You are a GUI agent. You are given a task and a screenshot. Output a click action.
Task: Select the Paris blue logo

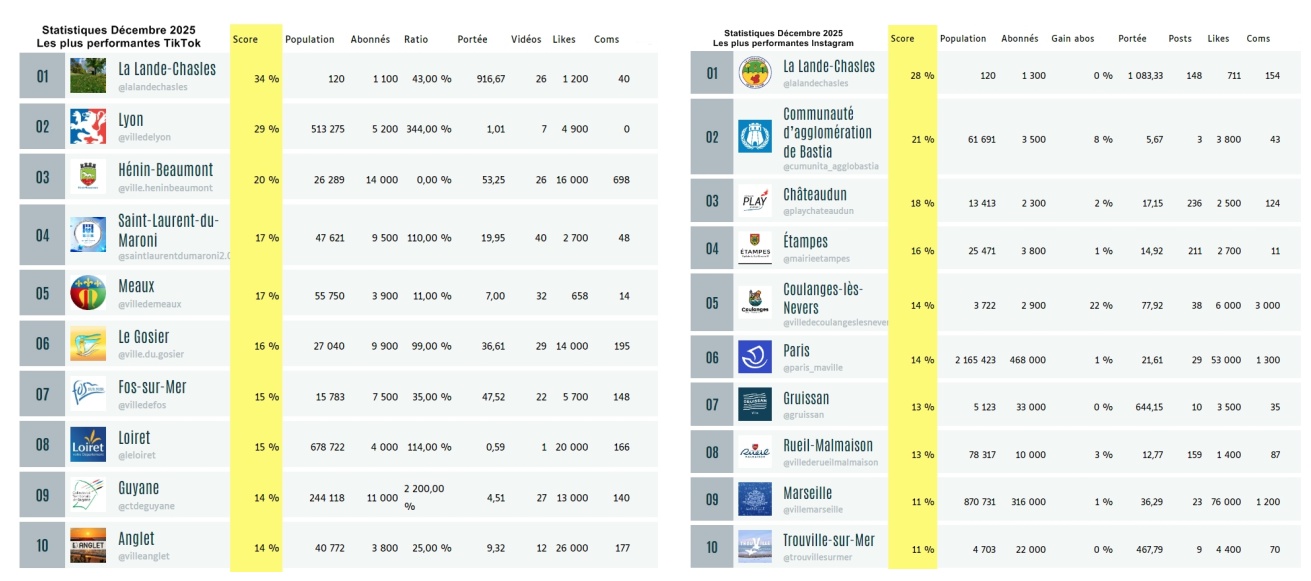click(x=755, y=358)
